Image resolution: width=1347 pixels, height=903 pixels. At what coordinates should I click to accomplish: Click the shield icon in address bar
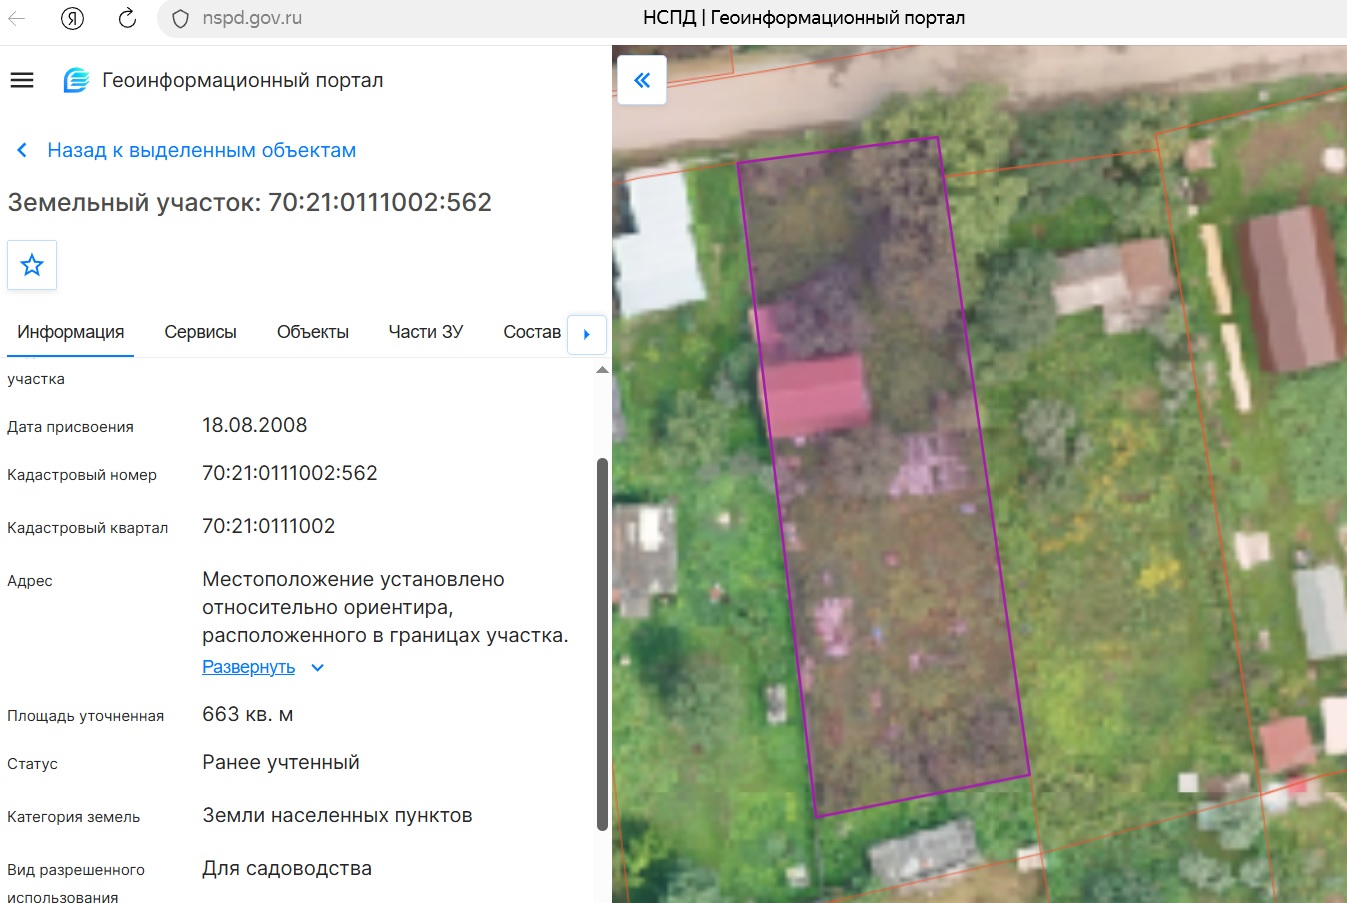180,19
